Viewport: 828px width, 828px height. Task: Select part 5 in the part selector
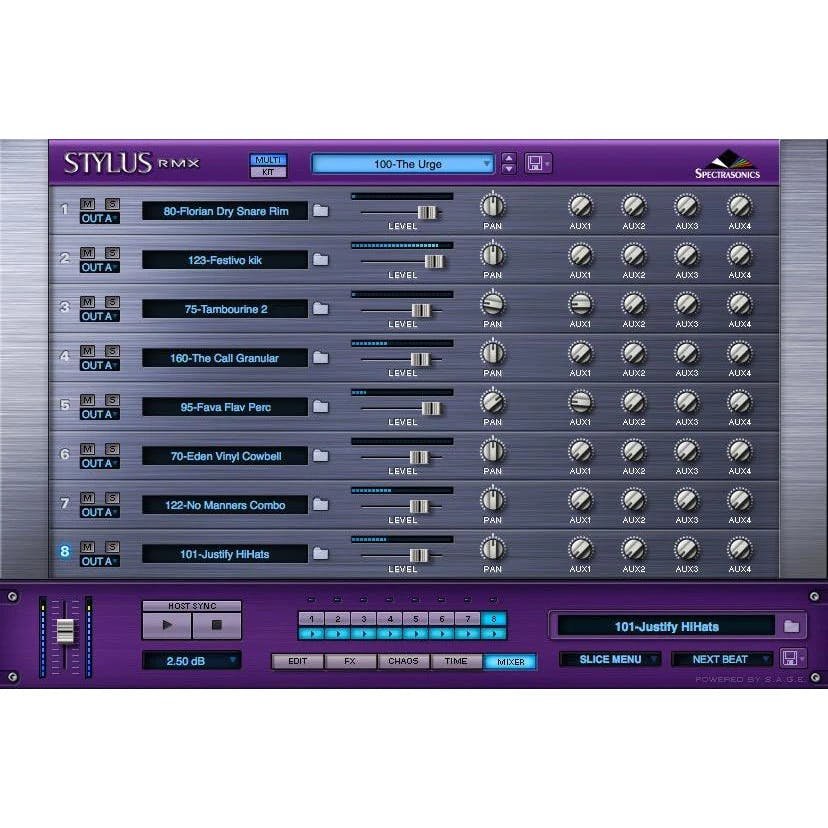[x=416, y=618]
